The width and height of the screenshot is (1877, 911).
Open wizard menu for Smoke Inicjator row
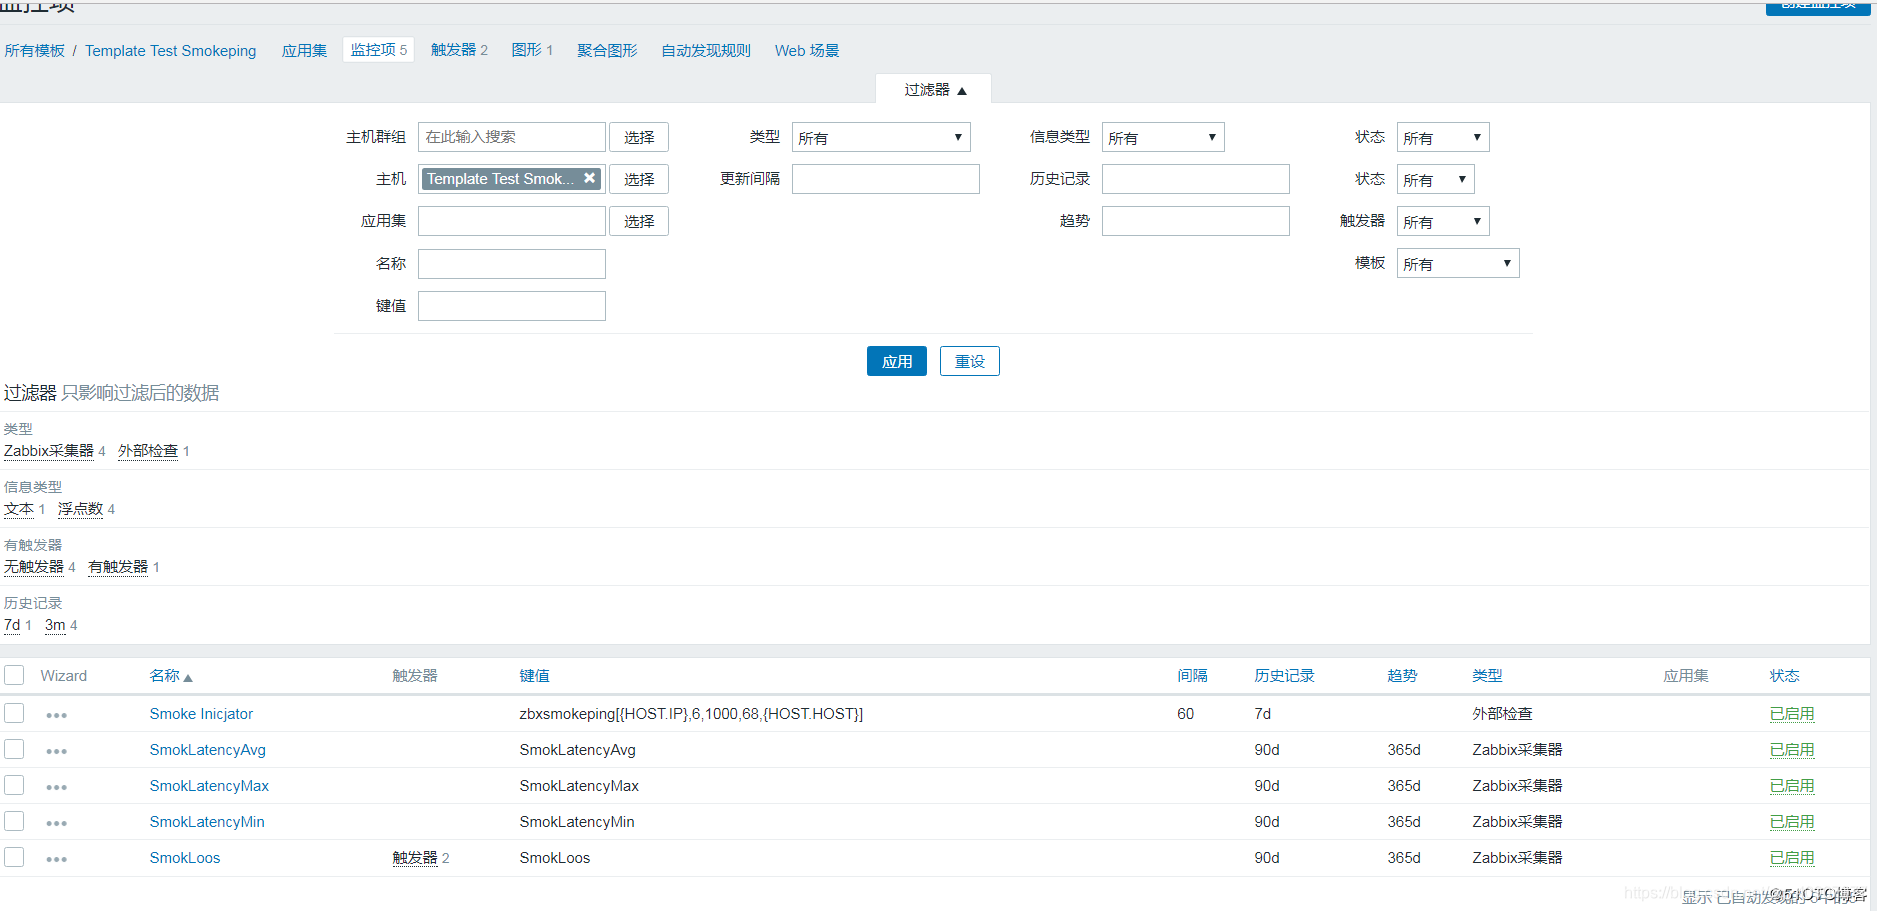(56, 715)
